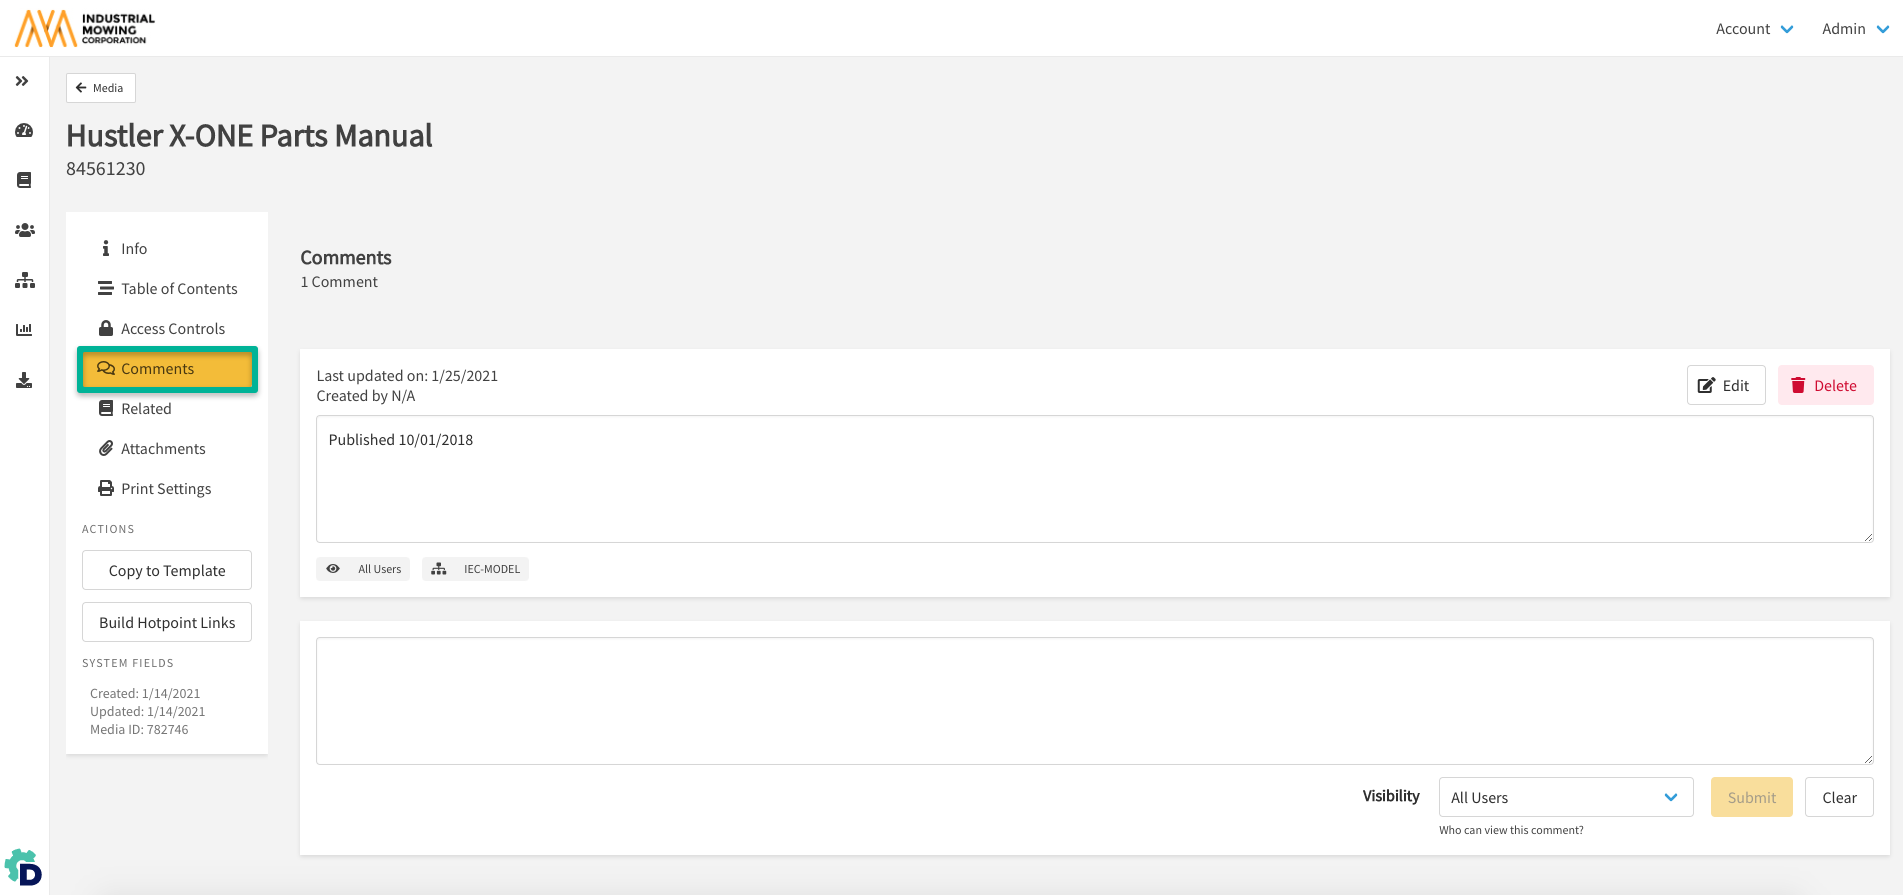Open the reports chart icon in sidebar

tap(24, 330)
